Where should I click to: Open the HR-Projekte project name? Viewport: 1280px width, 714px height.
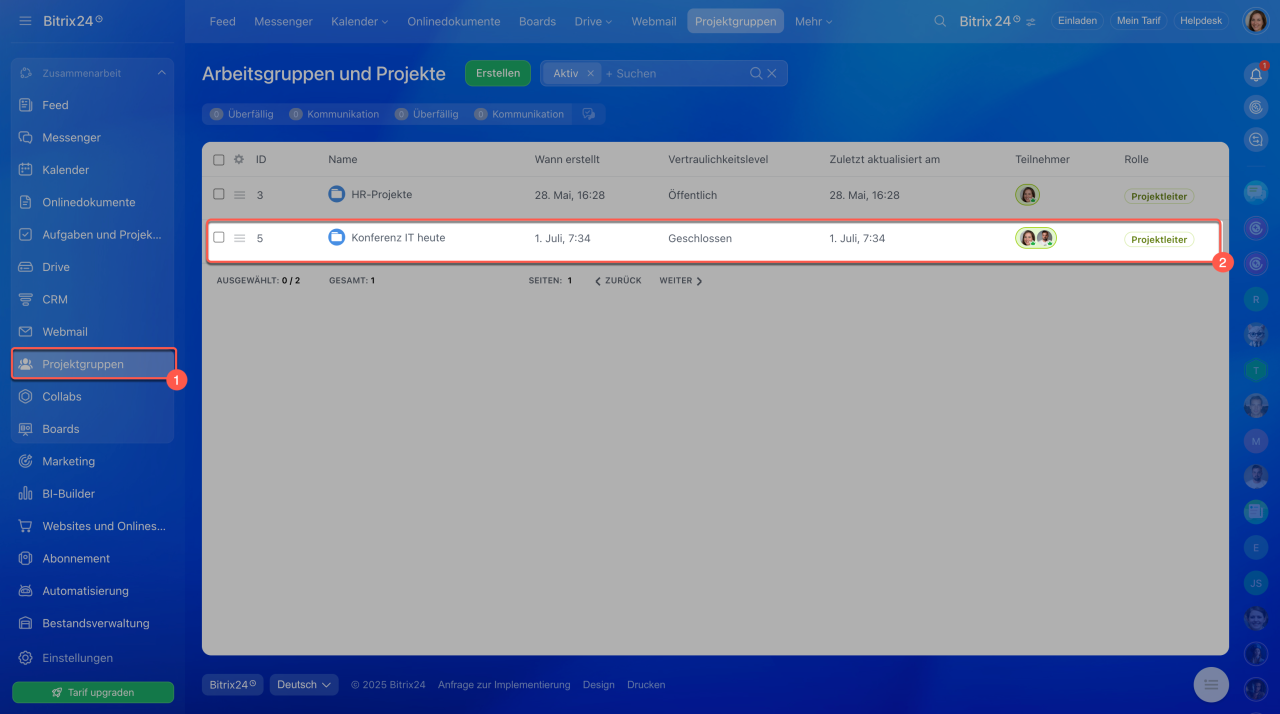pos(381,195)
